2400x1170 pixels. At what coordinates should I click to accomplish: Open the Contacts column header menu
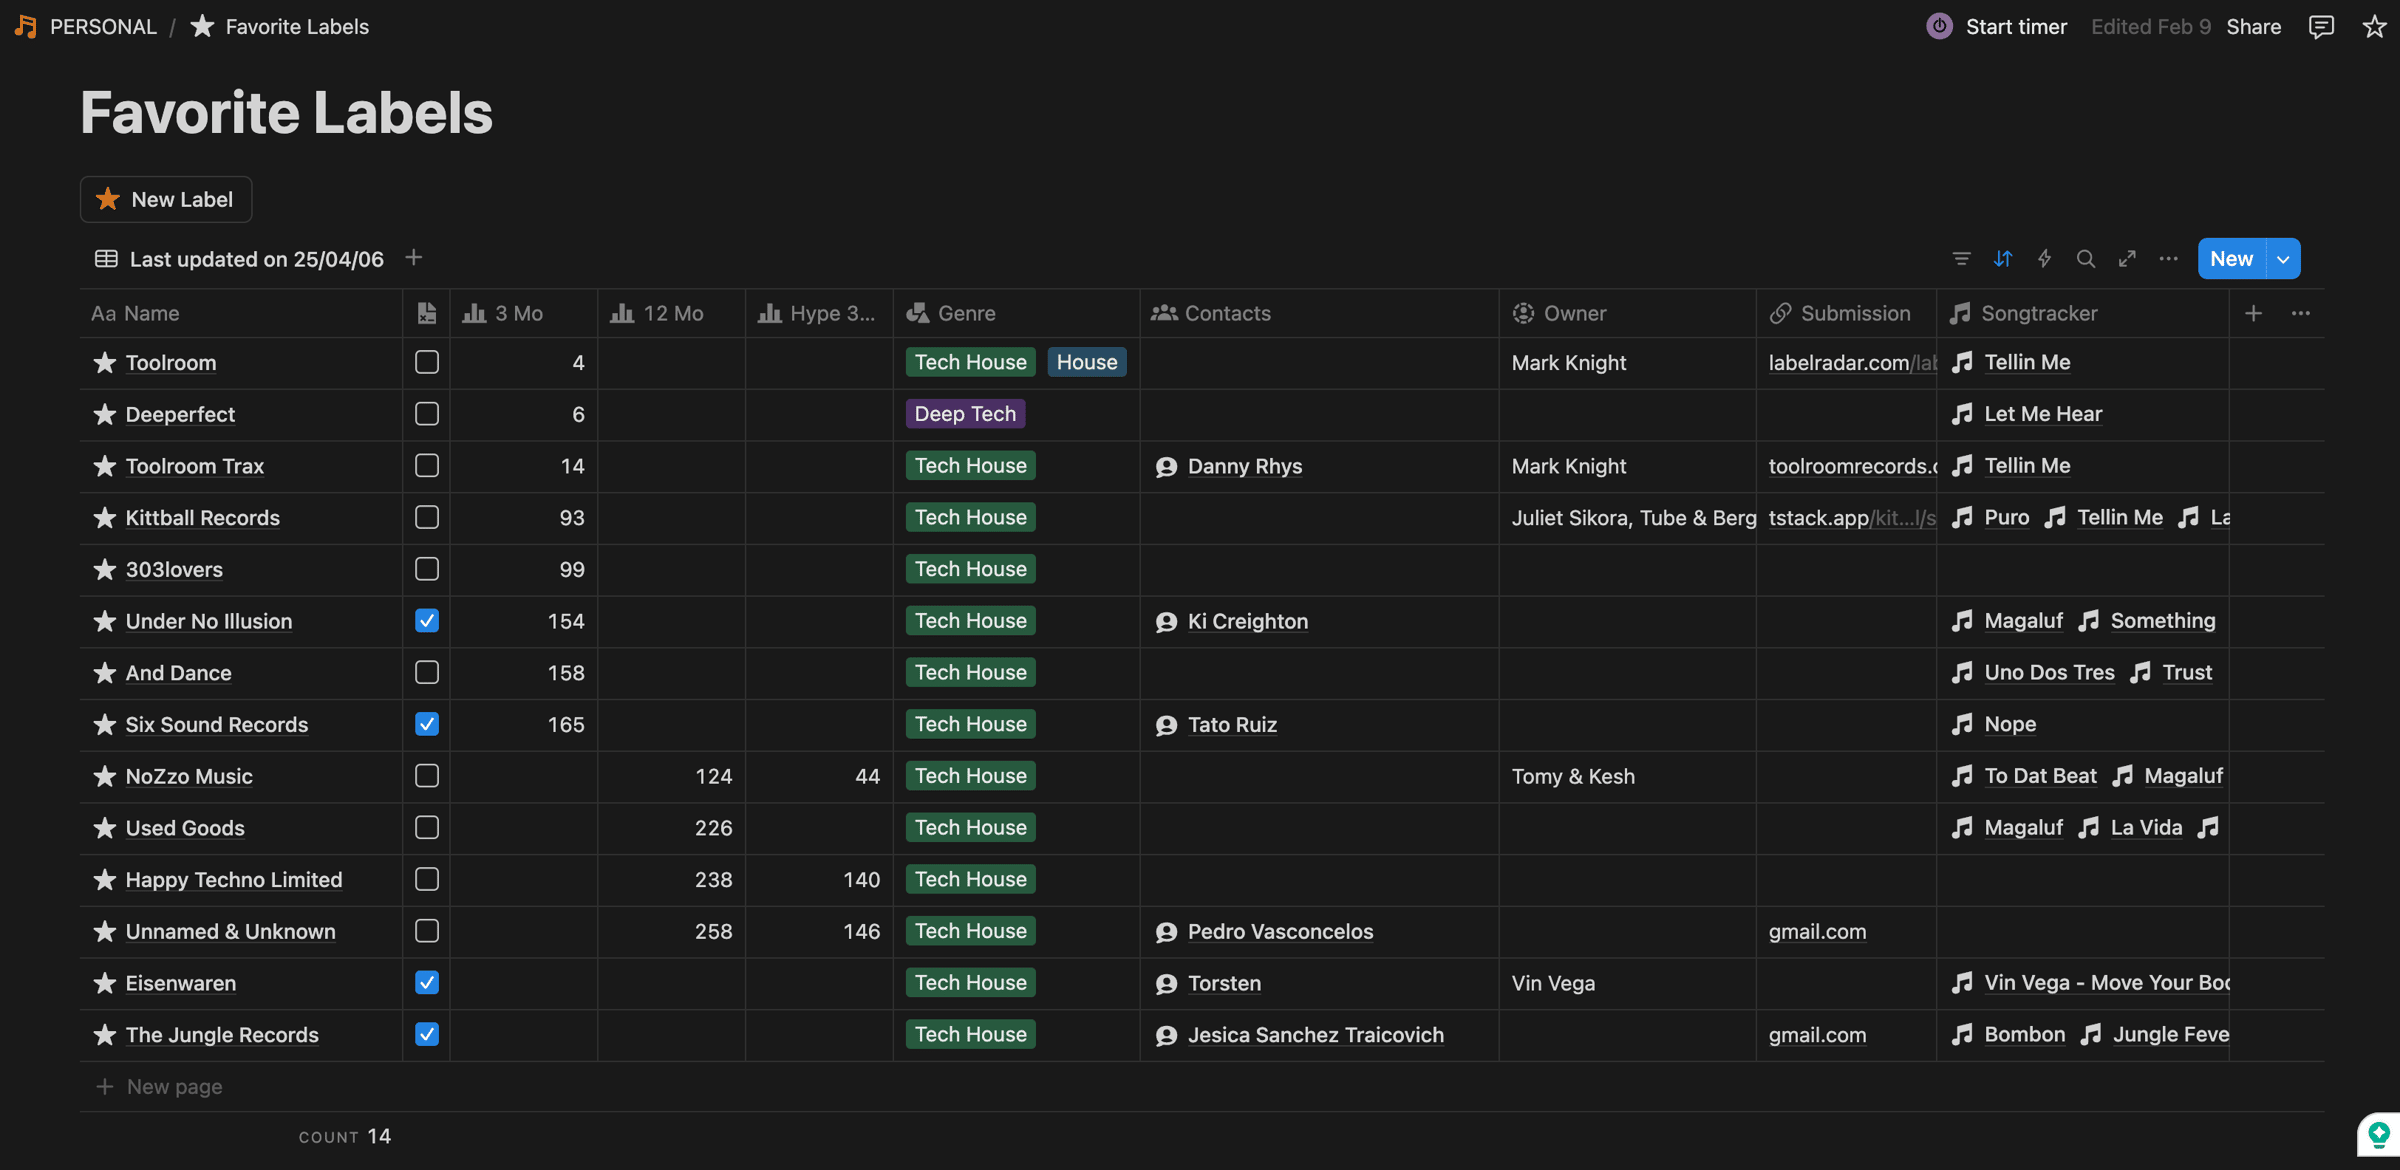pos(1319,313)
